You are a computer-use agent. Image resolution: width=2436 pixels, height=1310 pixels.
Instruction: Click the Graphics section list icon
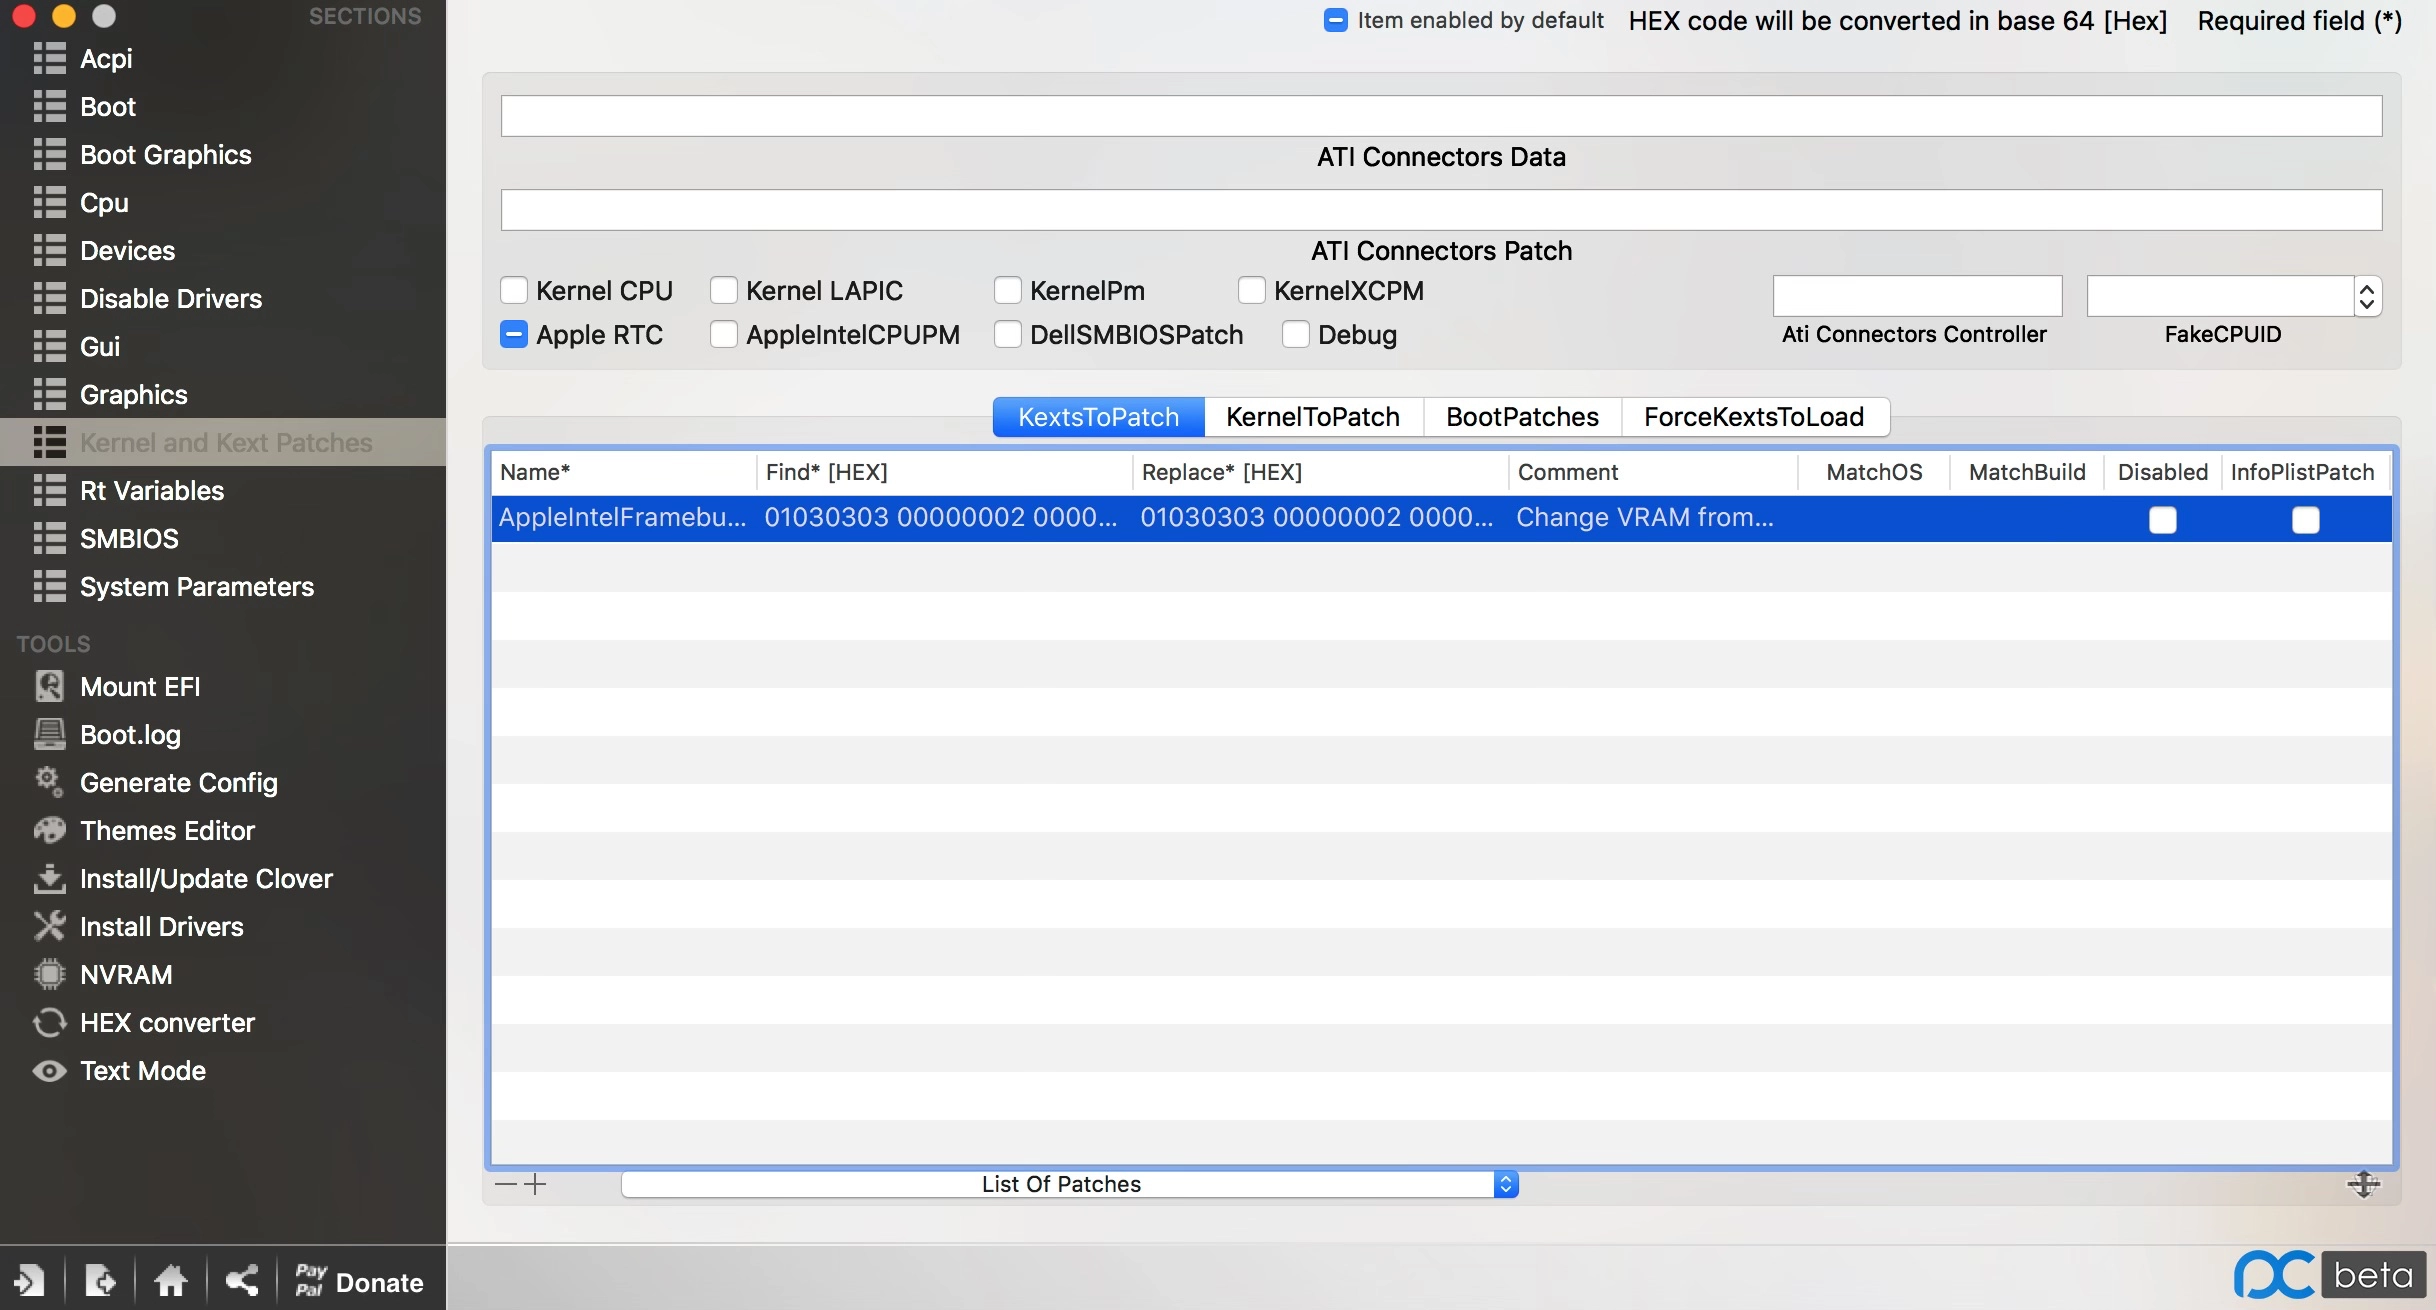(x=49, y=395)
